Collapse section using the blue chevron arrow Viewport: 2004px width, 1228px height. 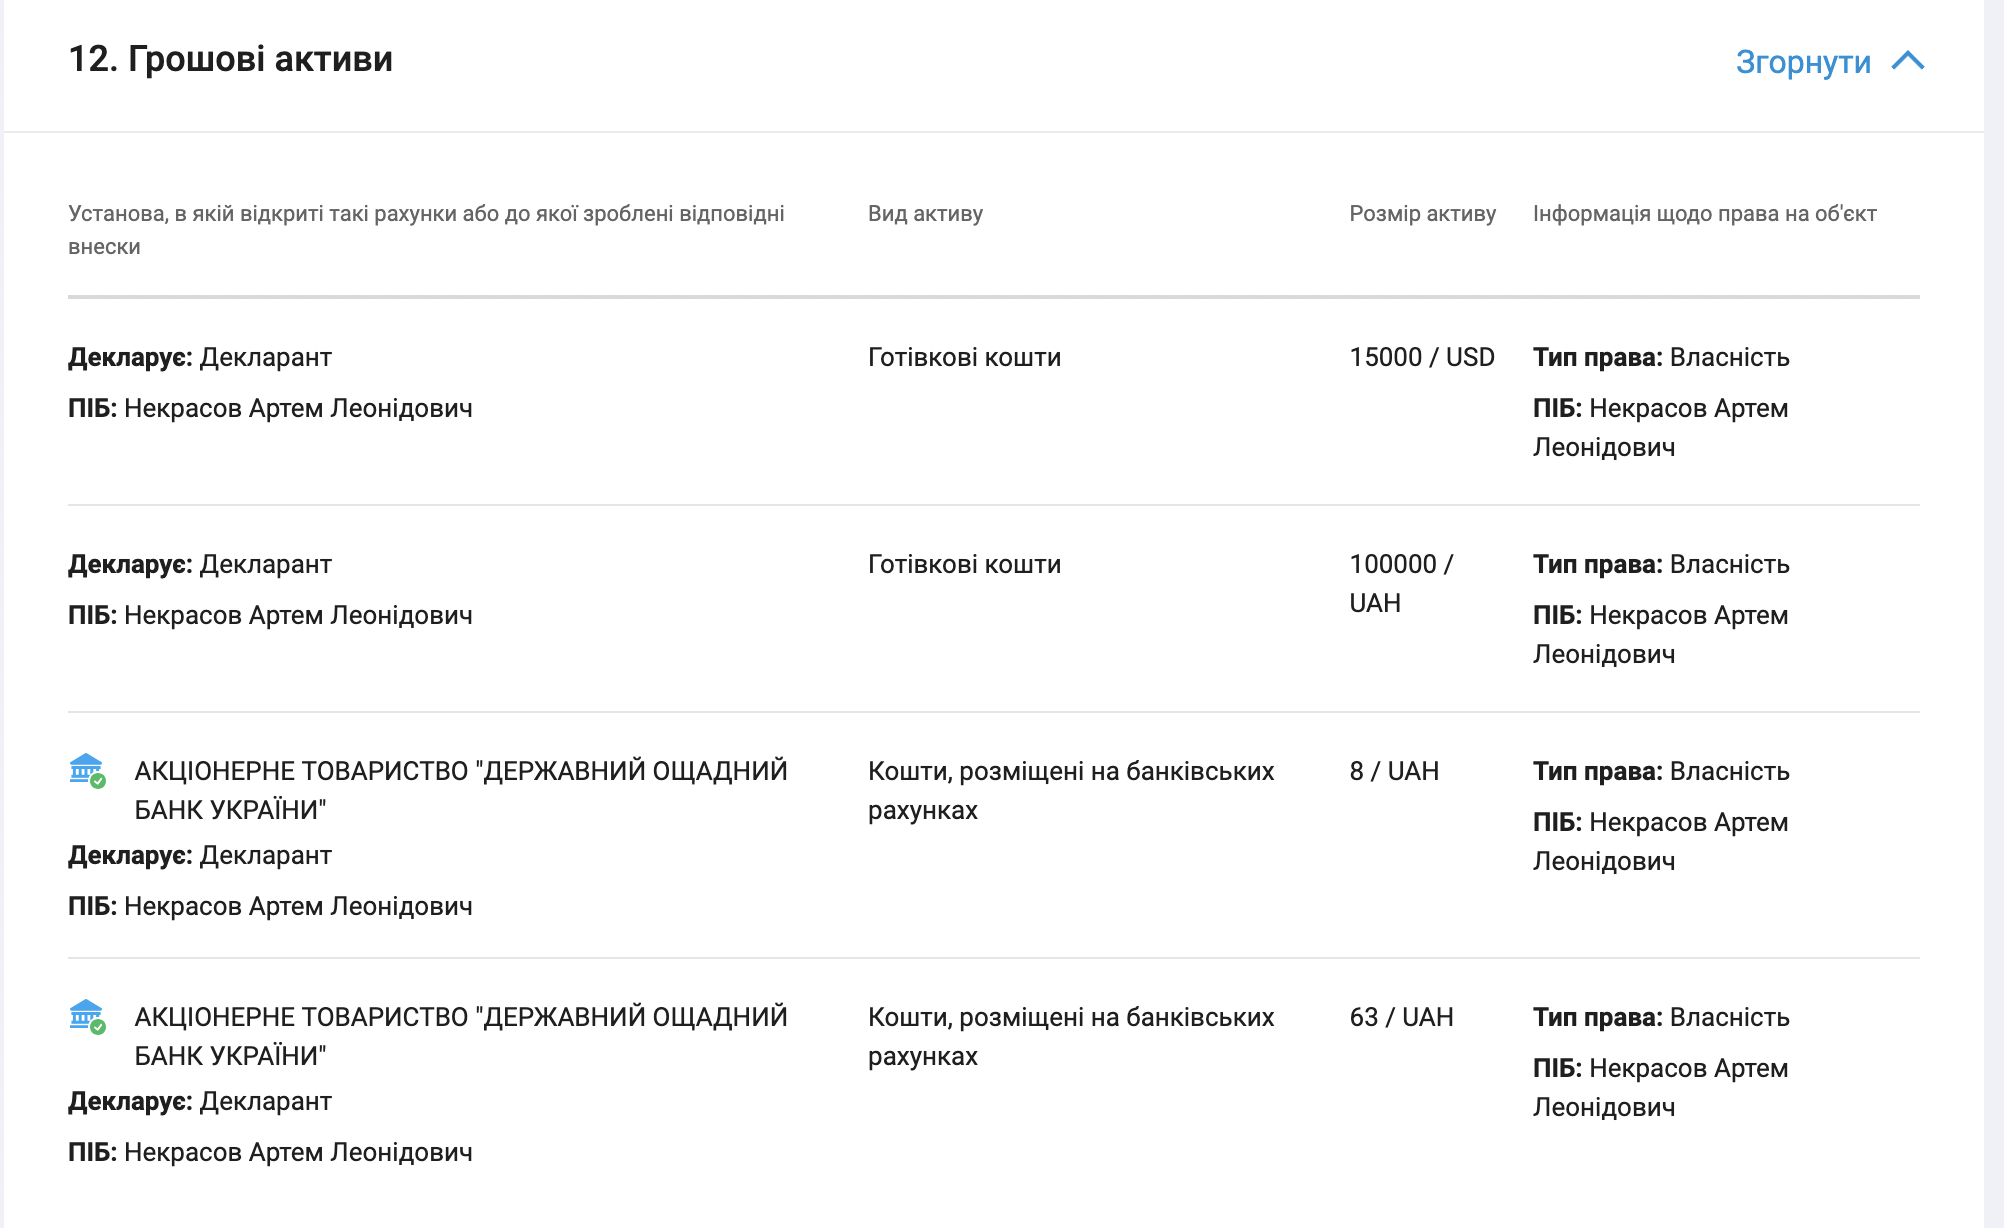(1908, 61)
